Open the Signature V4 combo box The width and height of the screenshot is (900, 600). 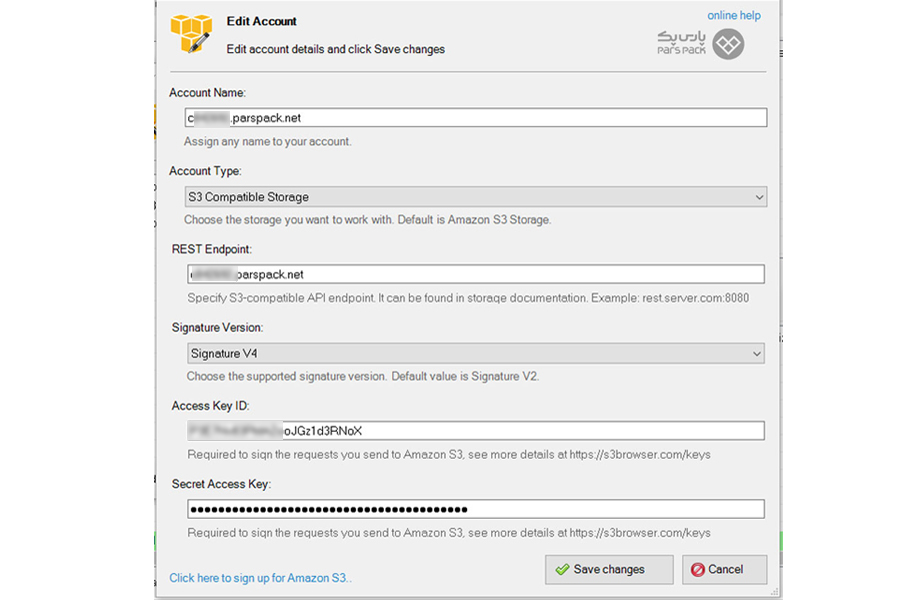pos(475,353)
